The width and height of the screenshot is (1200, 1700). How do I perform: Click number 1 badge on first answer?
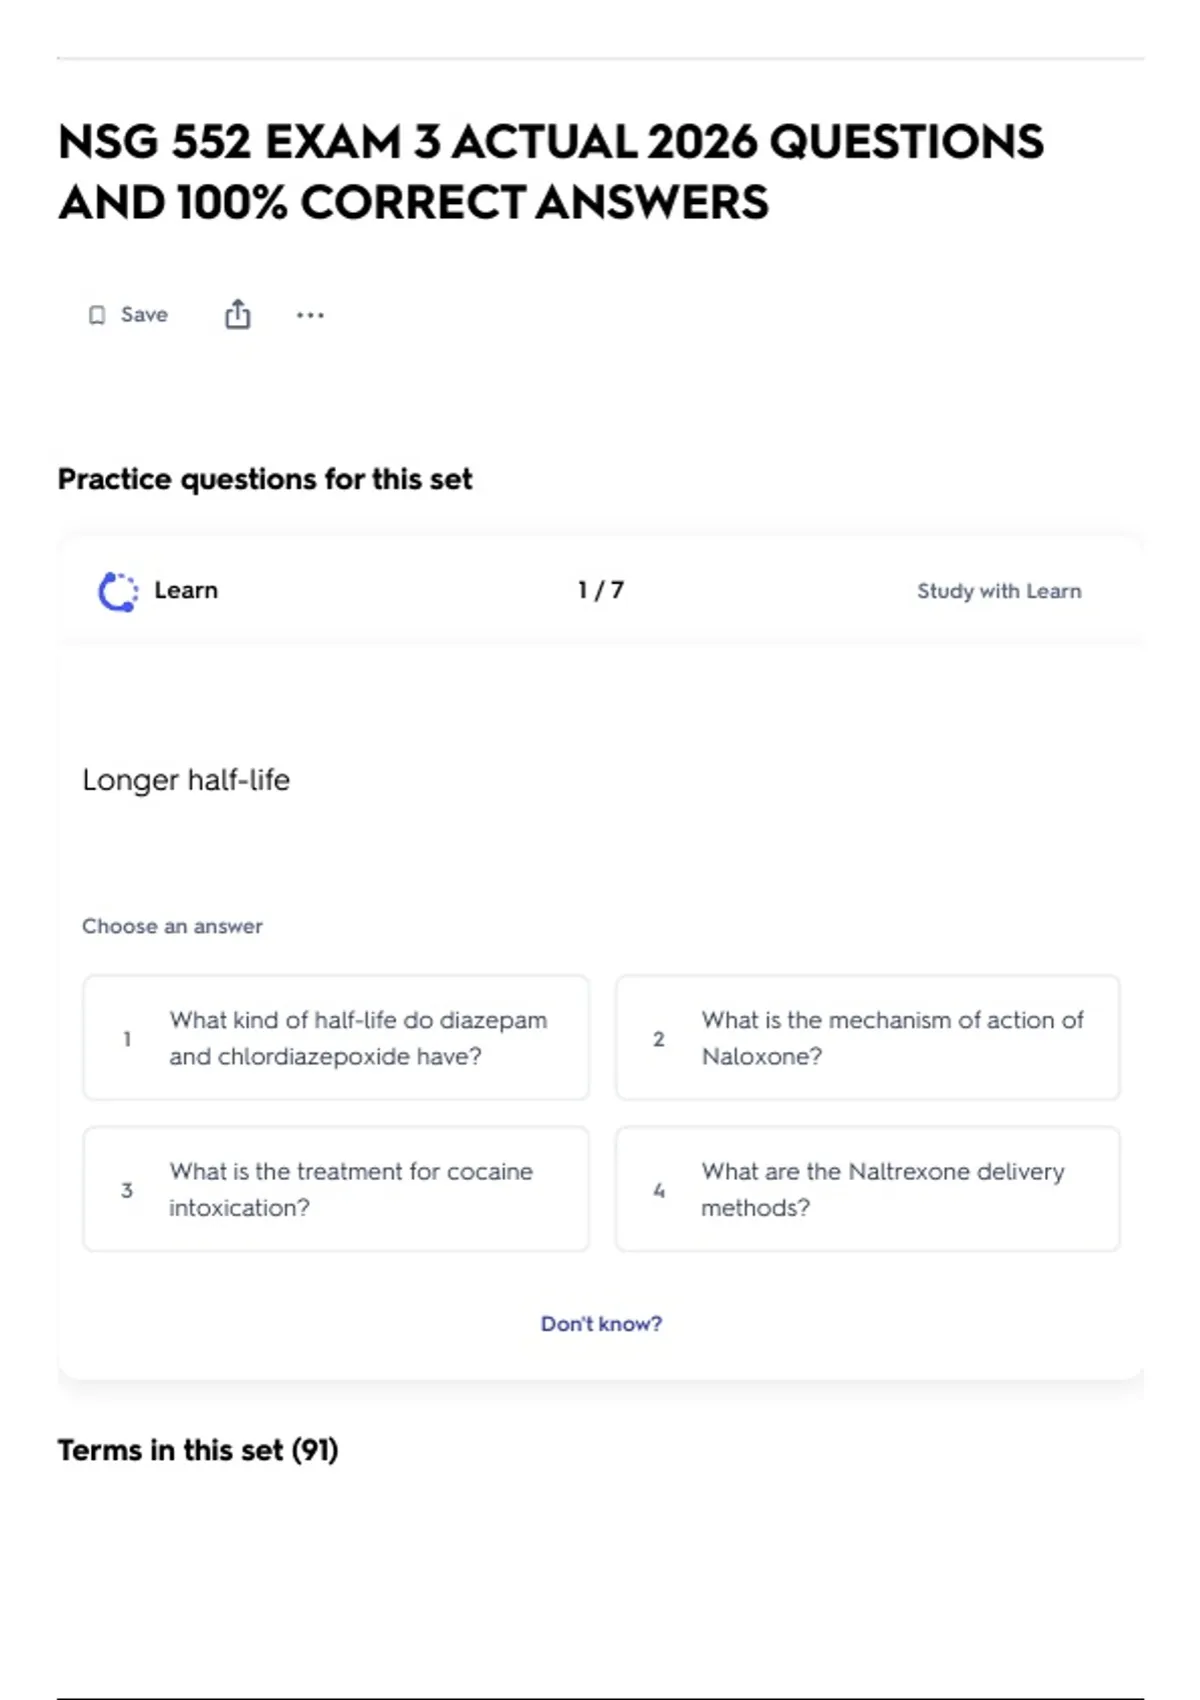click(127, 1039)
